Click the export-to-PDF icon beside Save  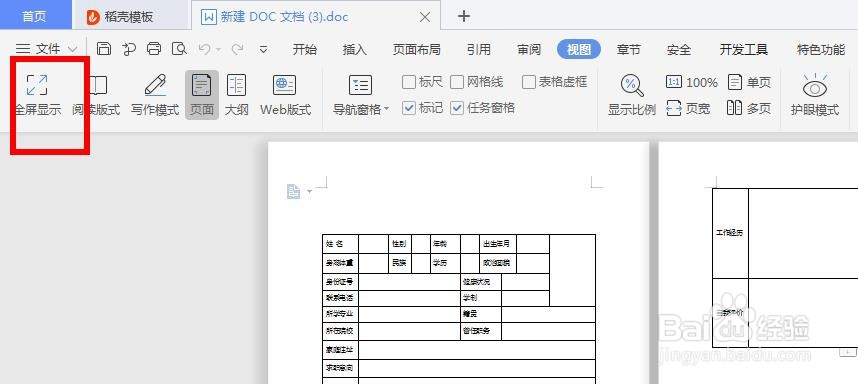click(x=129, y=49)
